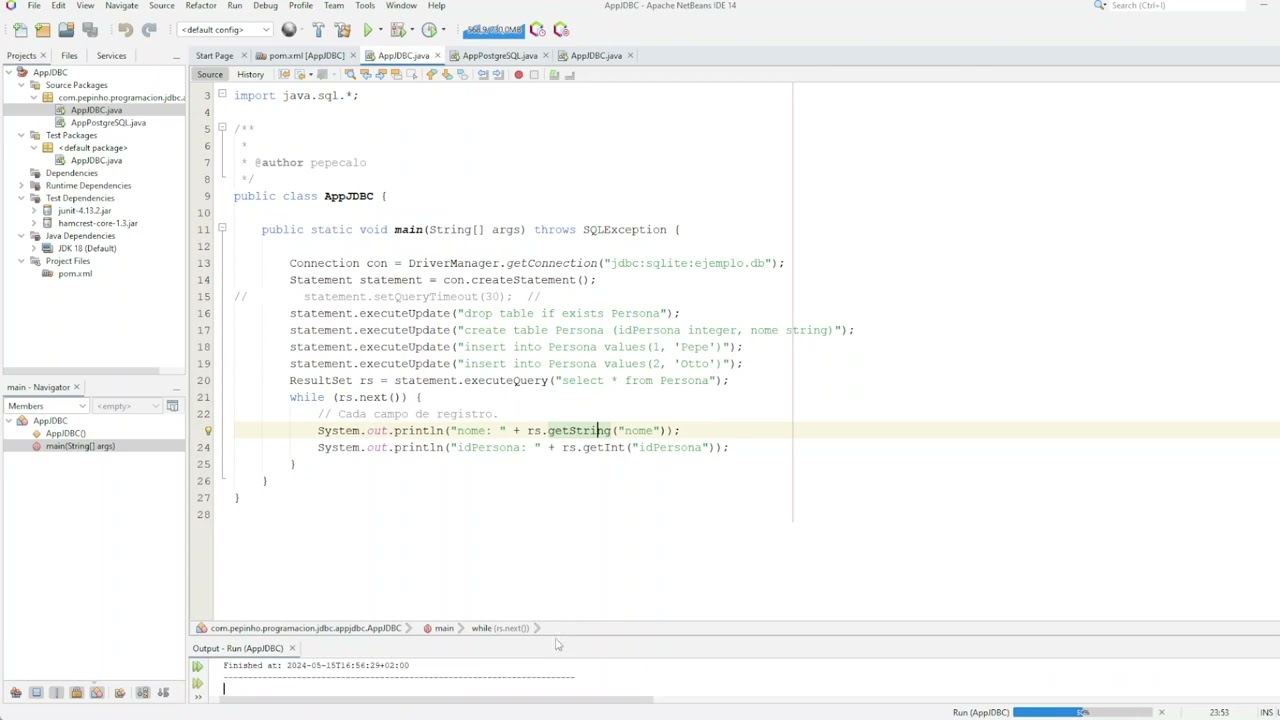Toggle Show Static Members filter in Navigator

click(x=56, y=692)
